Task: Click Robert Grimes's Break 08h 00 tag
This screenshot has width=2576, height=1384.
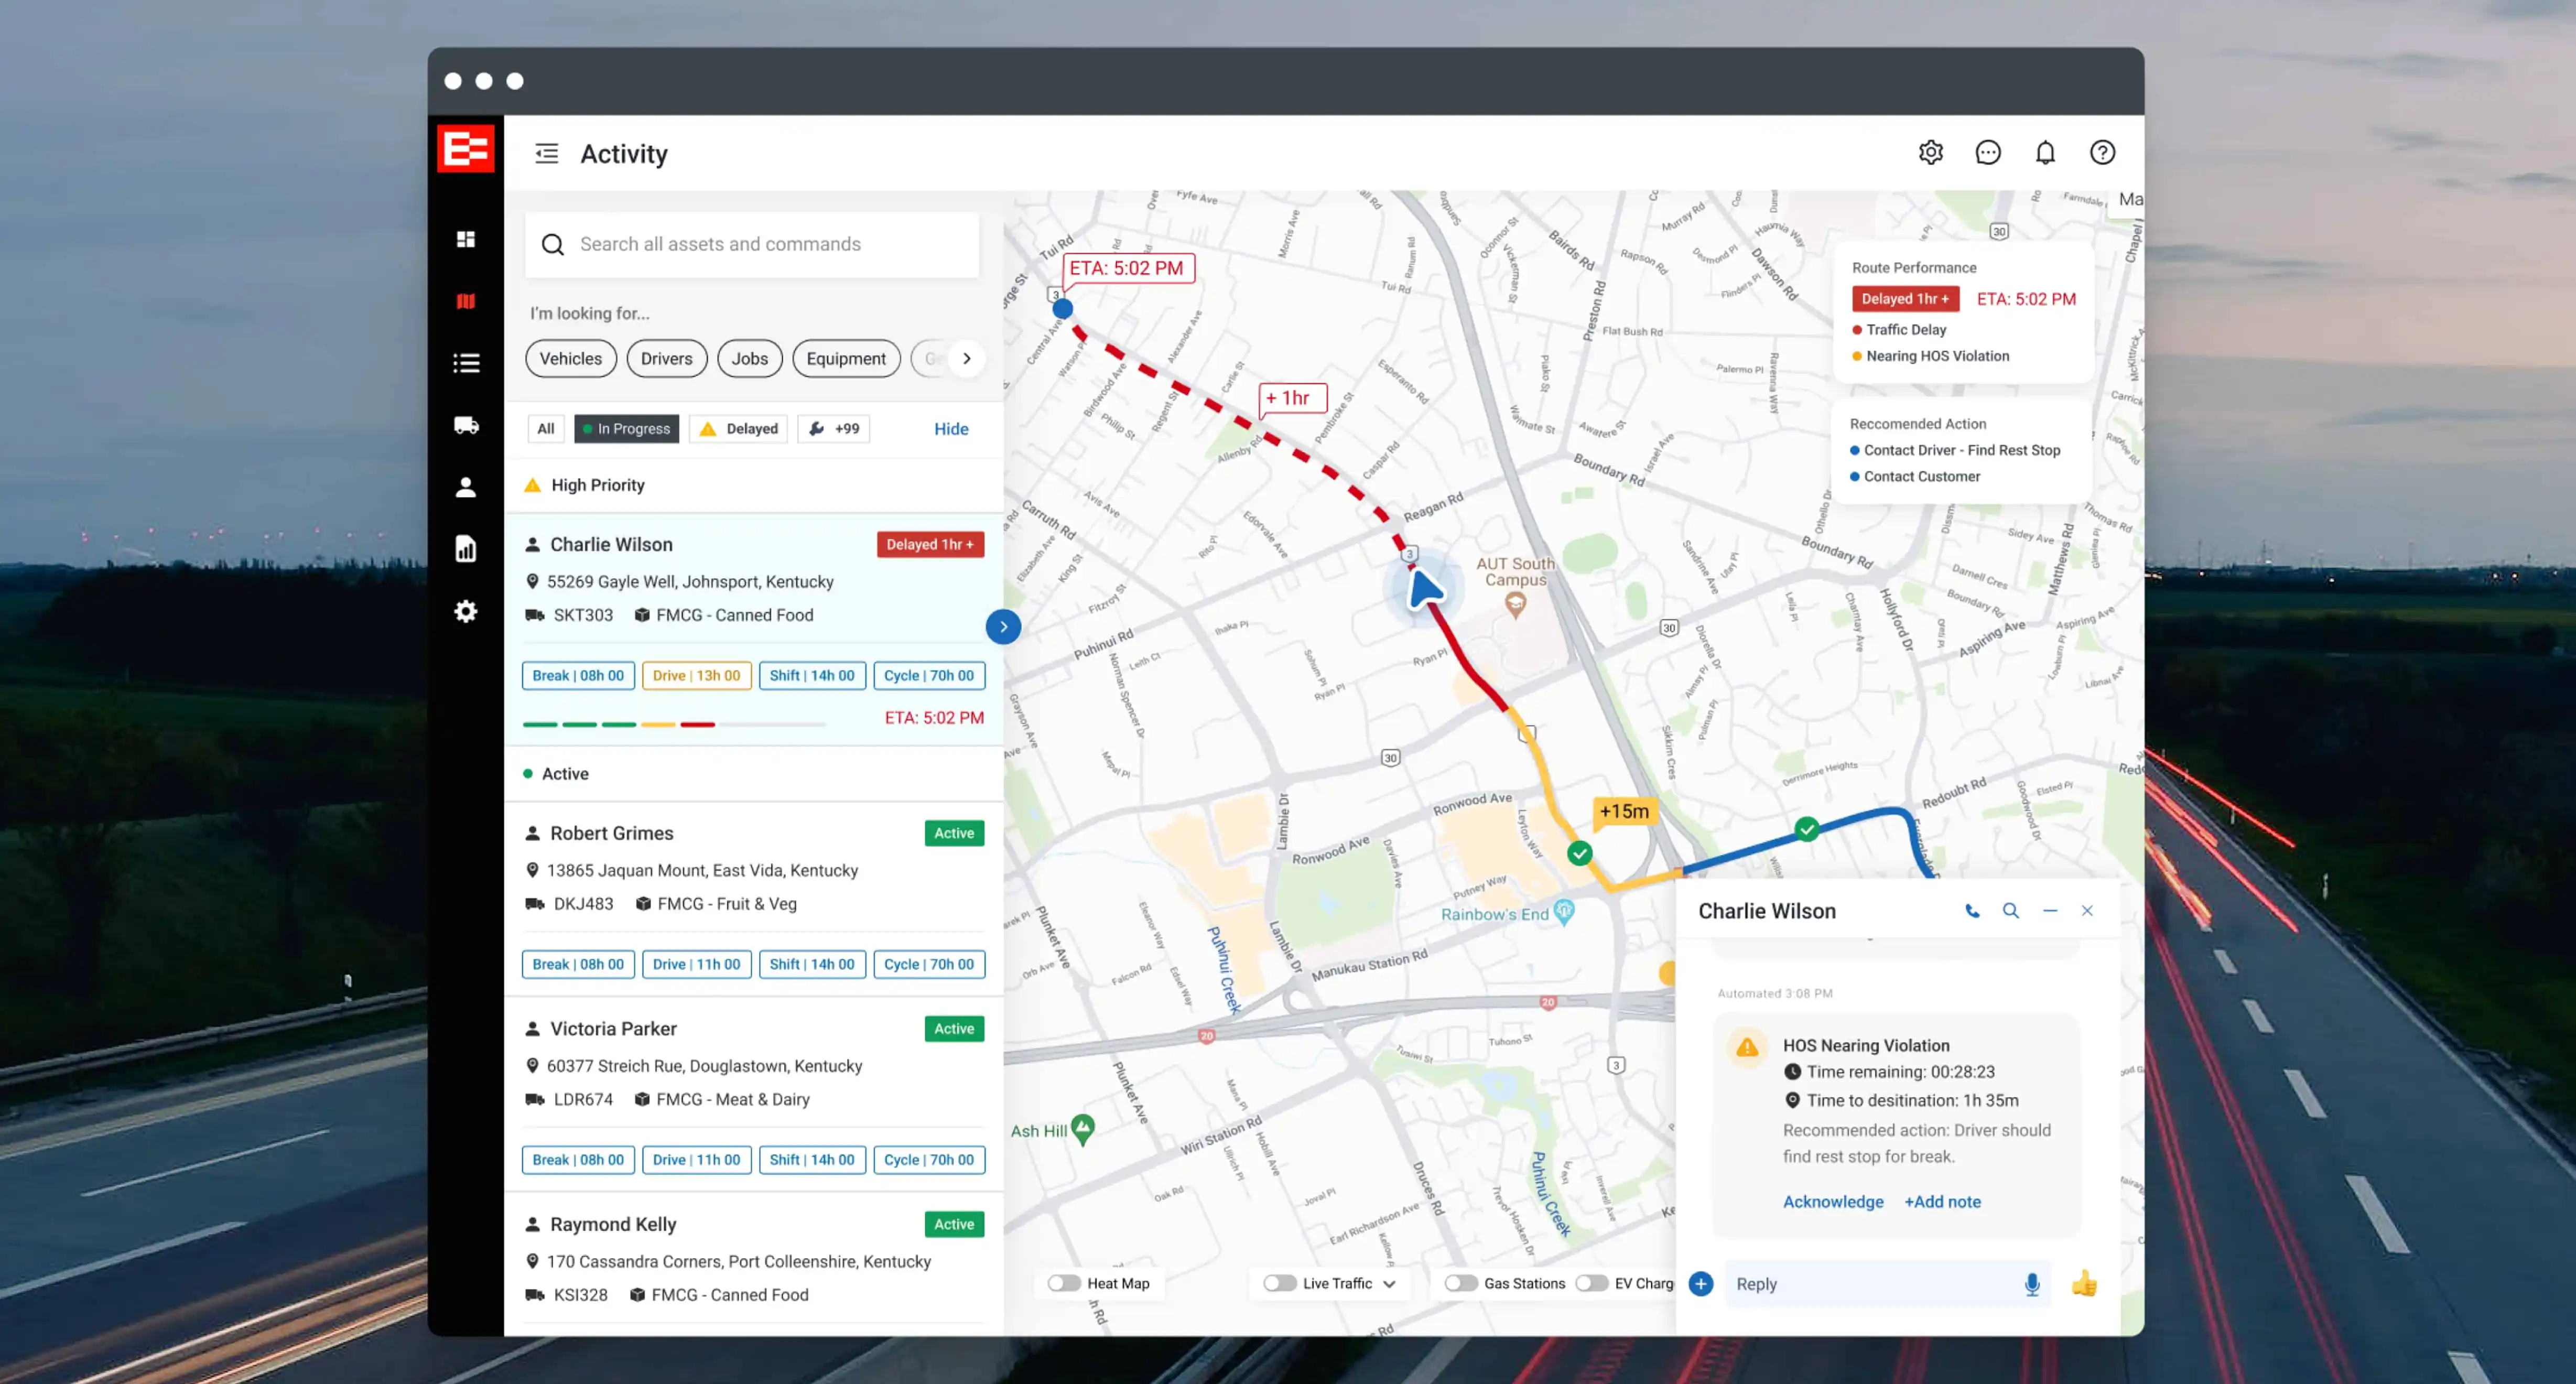Action: pyautogui.click(x=578, y=965)
